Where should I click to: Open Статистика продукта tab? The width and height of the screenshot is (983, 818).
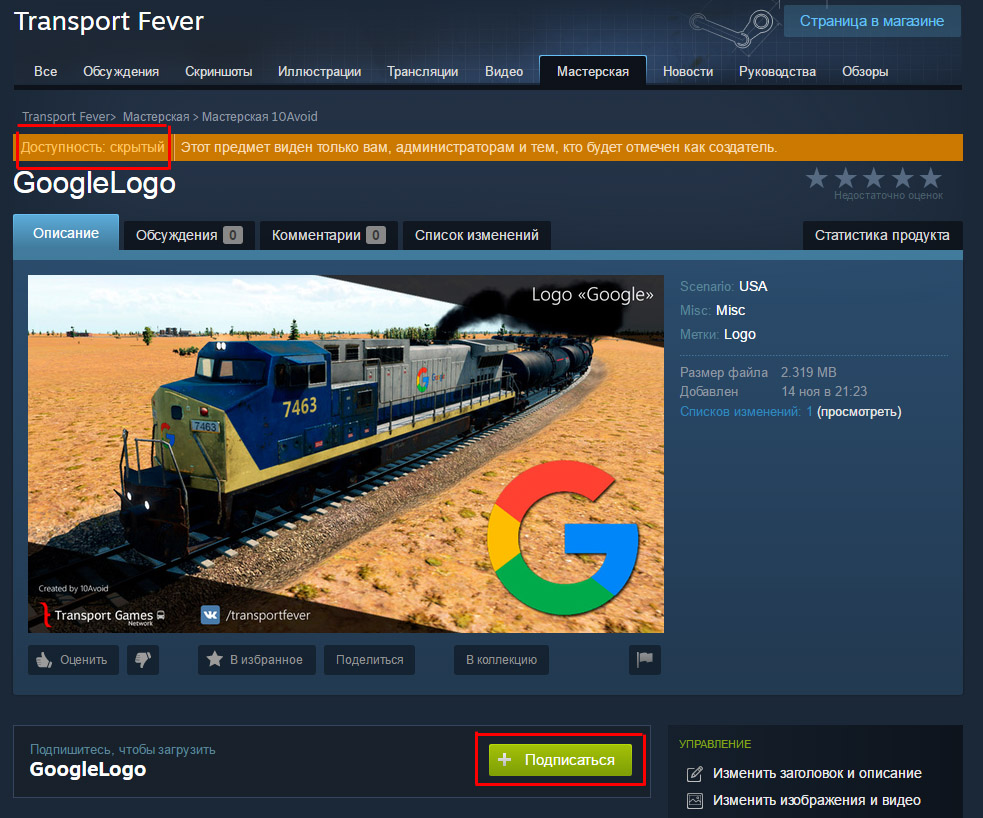click(x=882, y=235)
